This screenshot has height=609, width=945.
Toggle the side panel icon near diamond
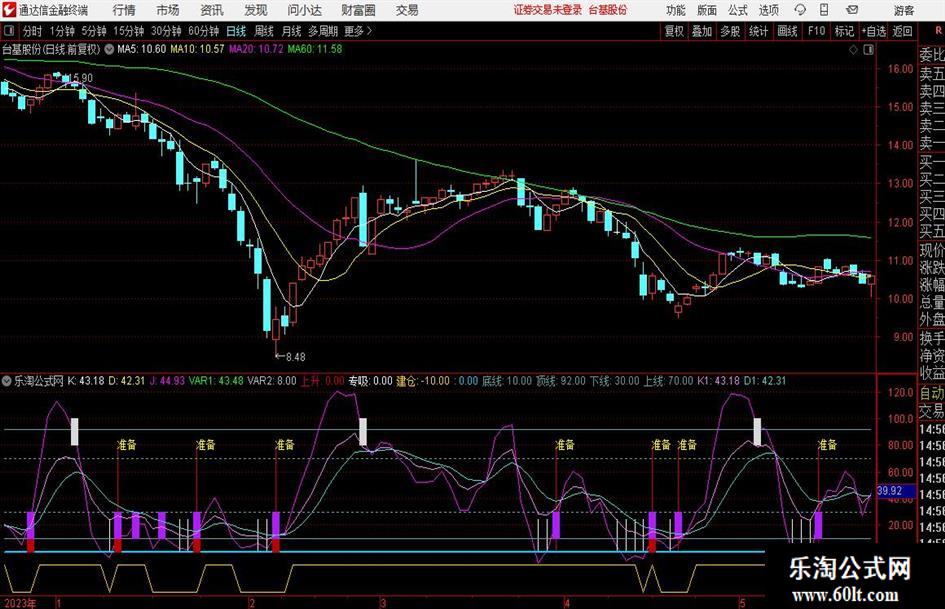(x=868, y=50)
